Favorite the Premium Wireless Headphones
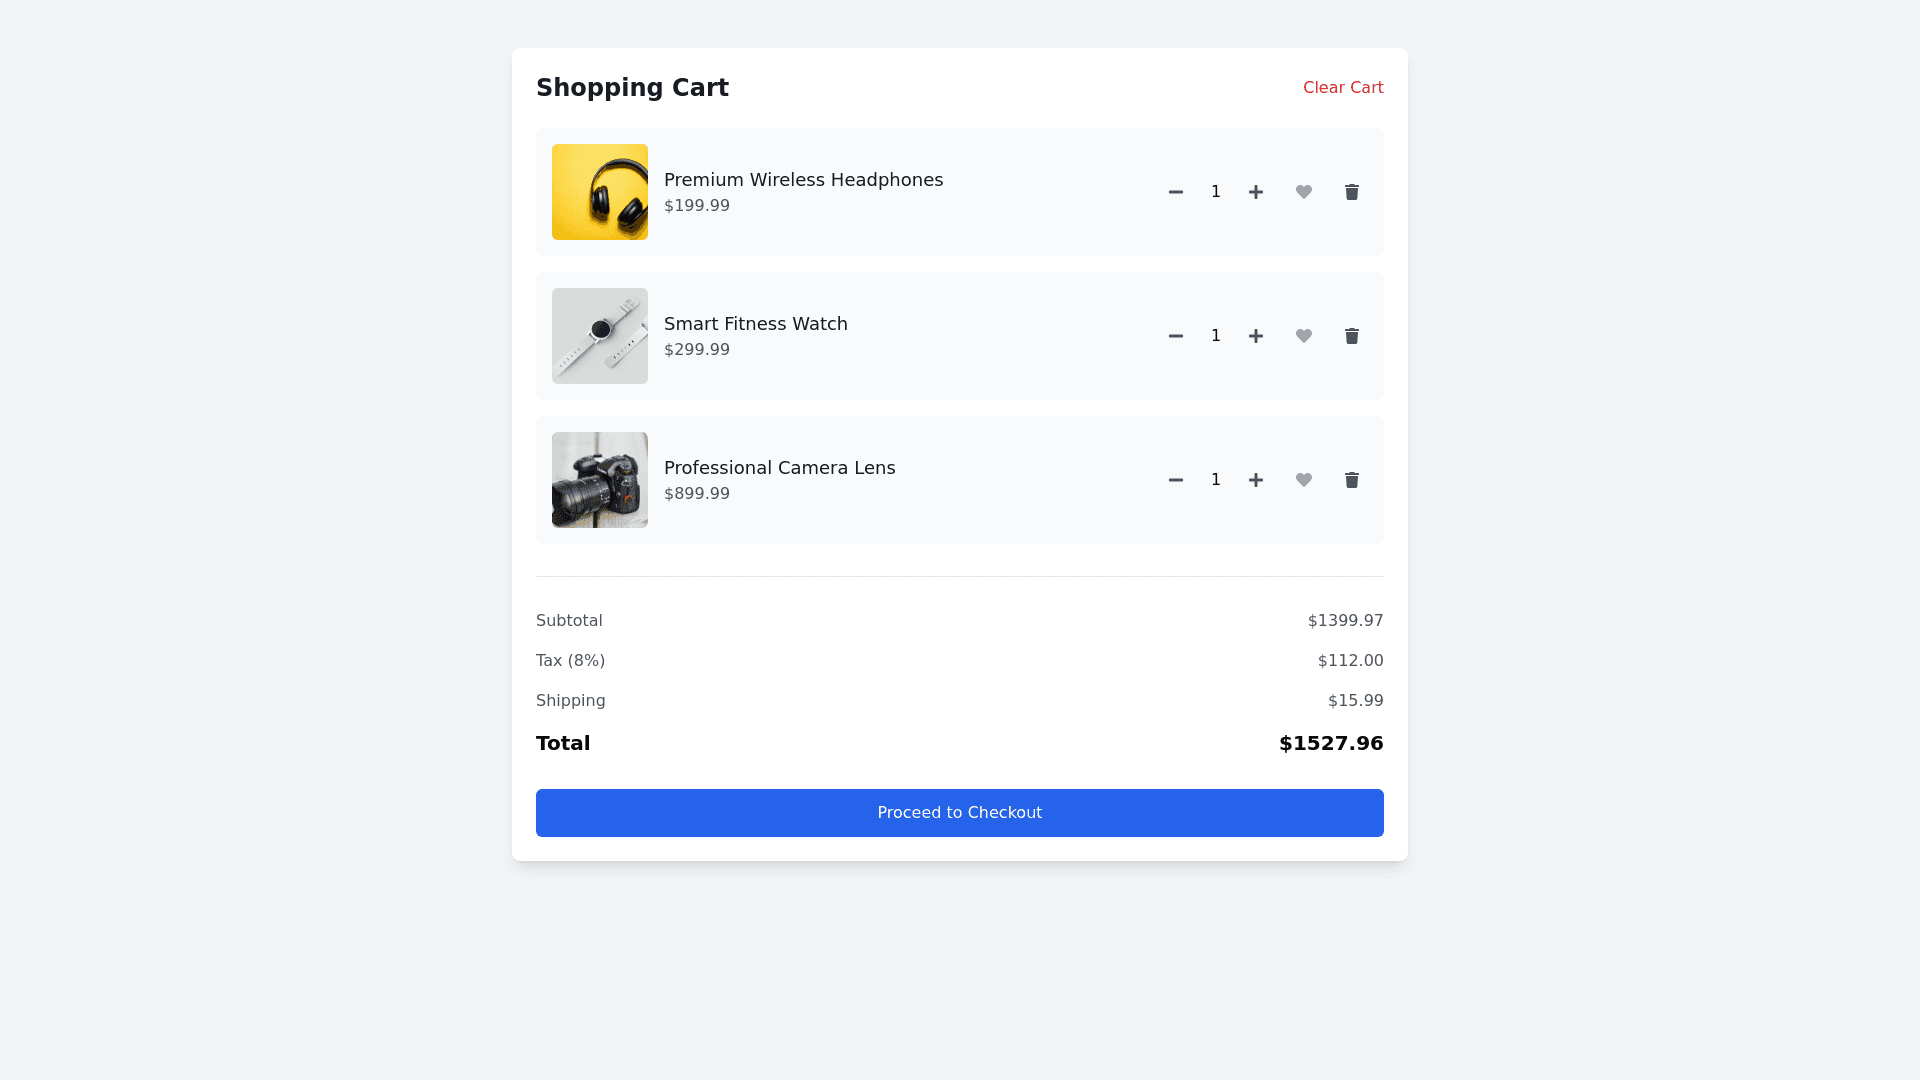This screenshot has height=1080, width=1920. 1304,192
